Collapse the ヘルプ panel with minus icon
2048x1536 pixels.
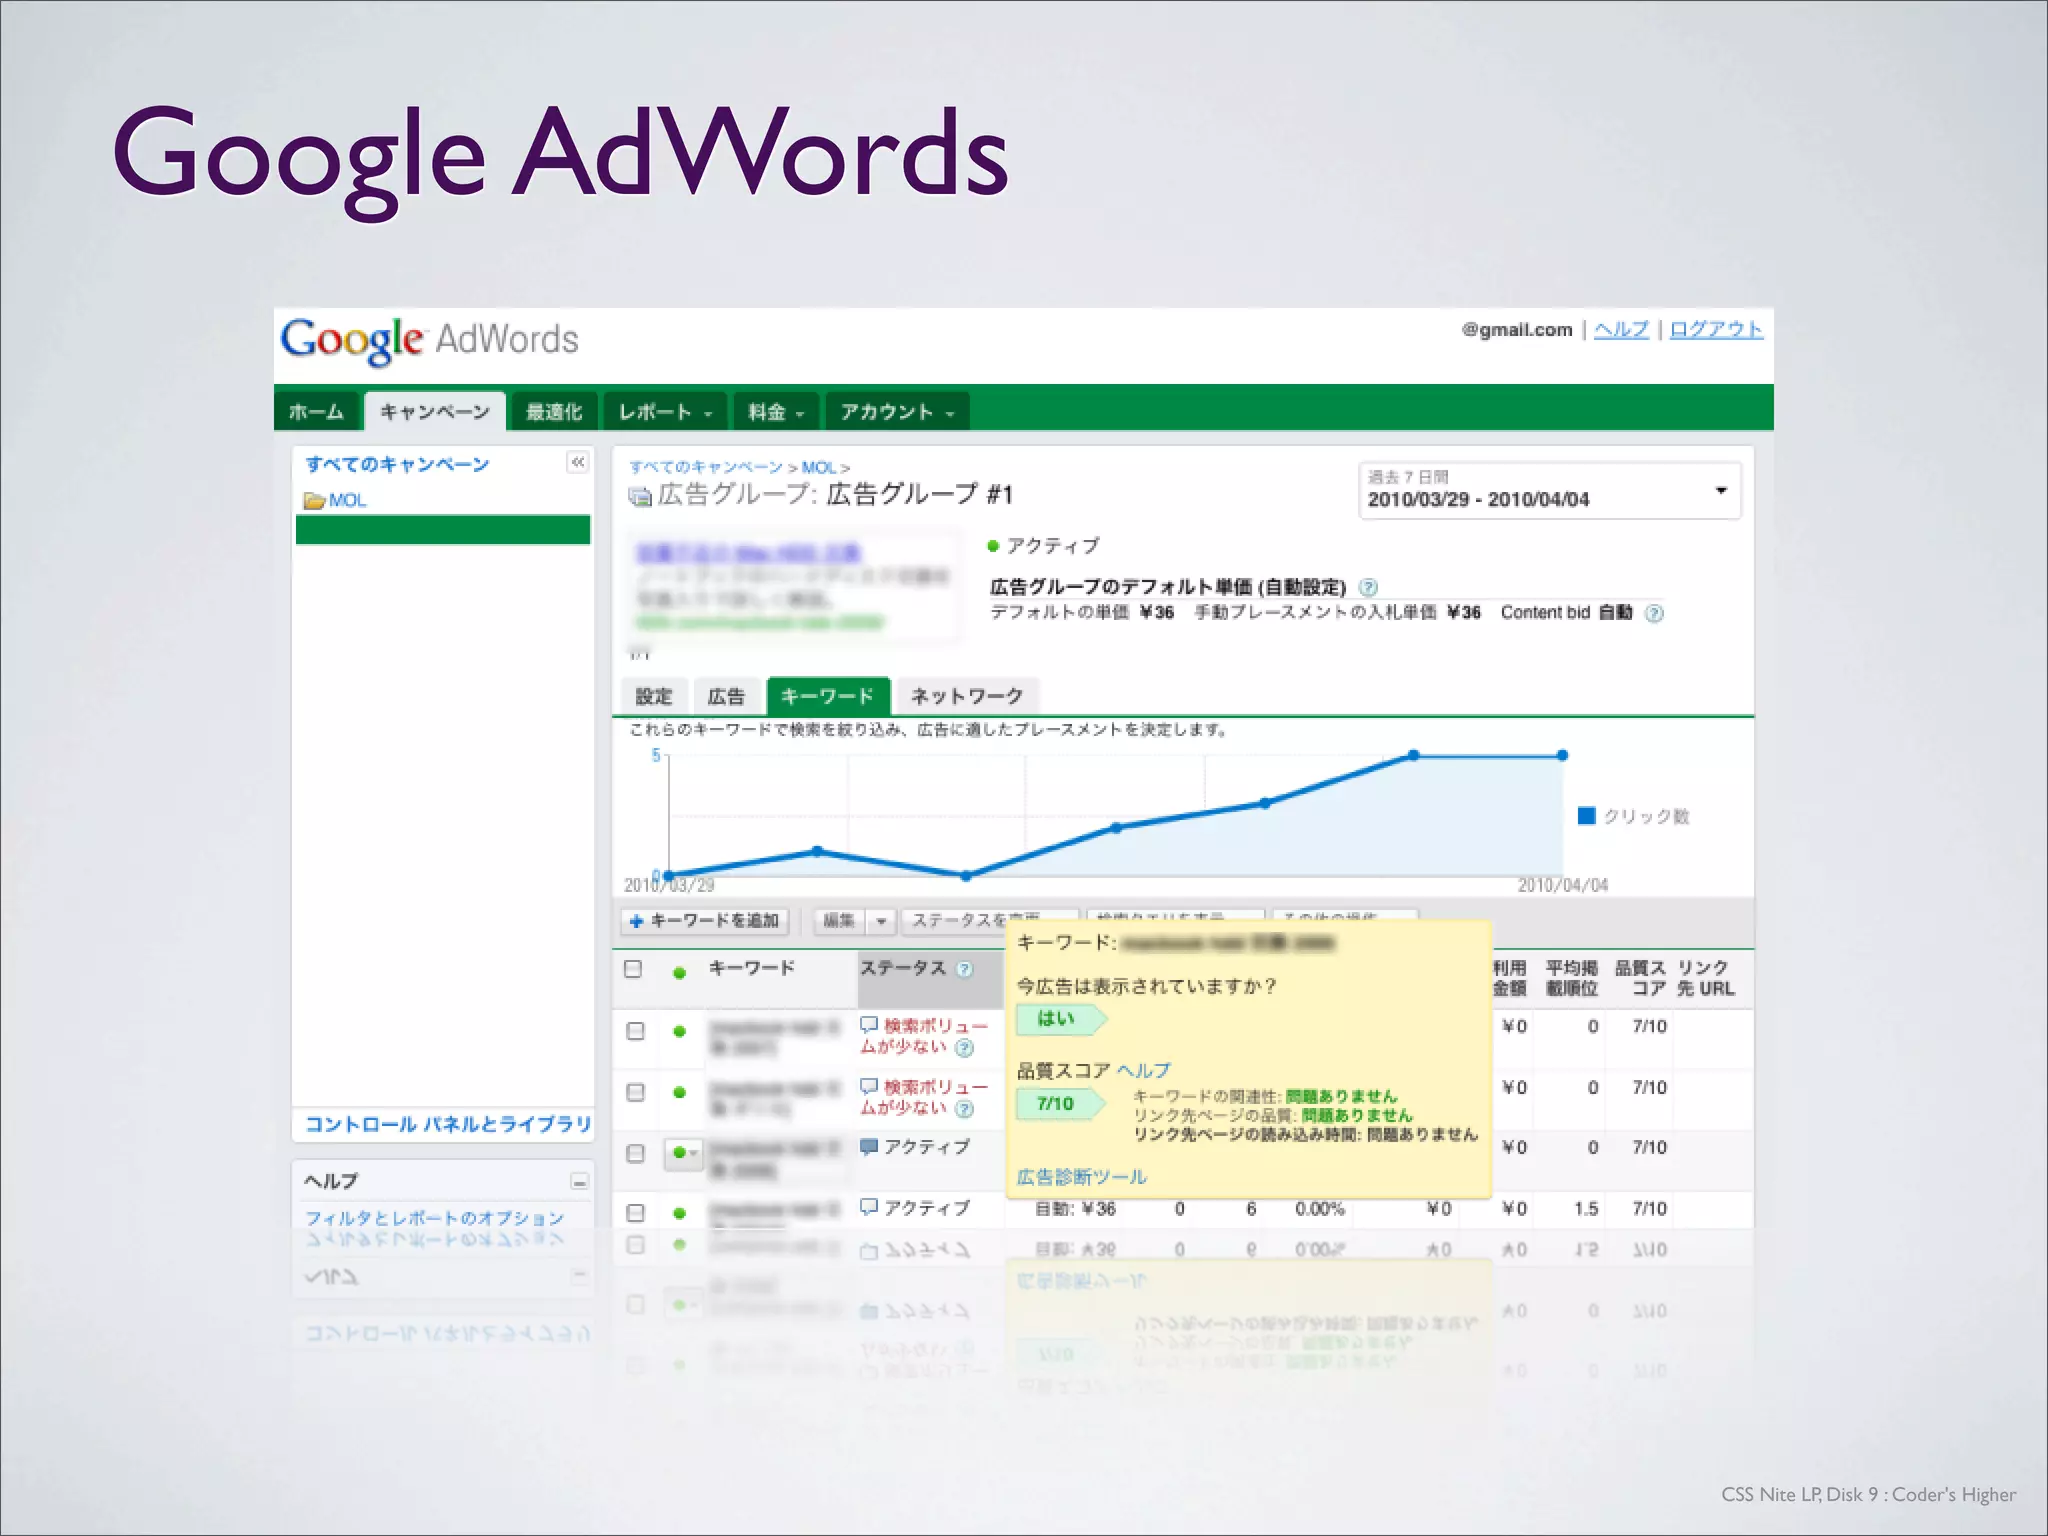[x=579, y=1182]
